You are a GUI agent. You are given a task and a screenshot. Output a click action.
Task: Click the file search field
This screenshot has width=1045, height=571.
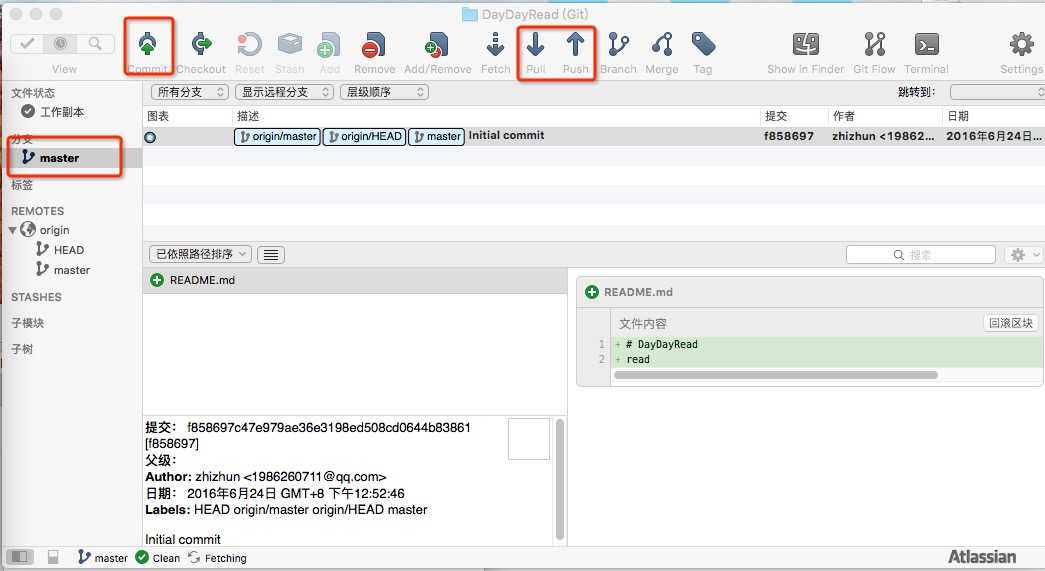[920, 255]
